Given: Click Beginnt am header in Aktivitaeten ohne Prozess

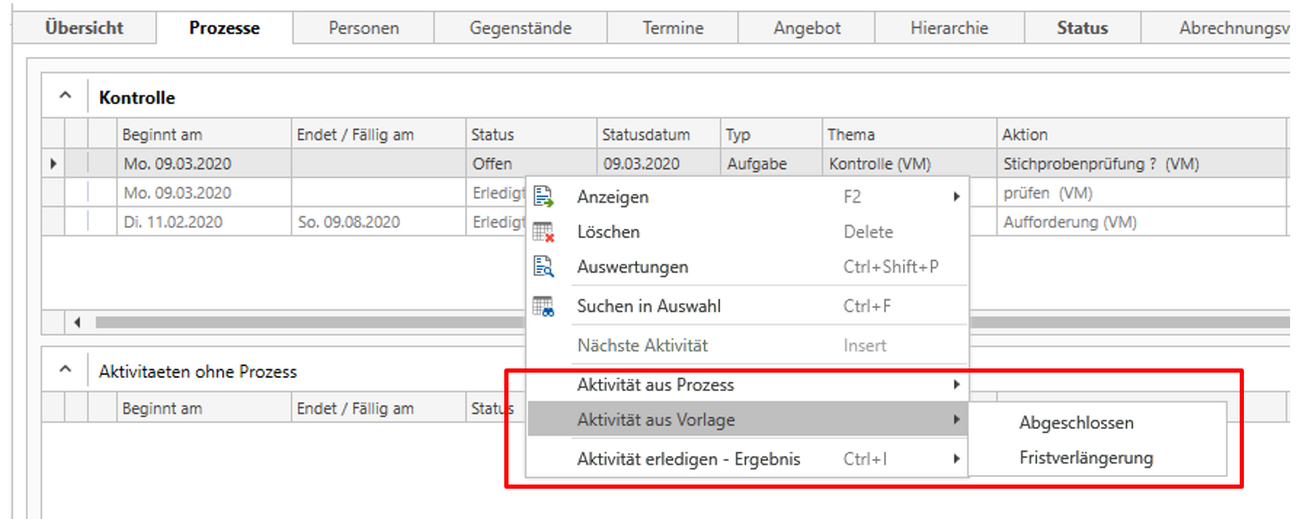Looking at the screenshot, I should pos(204,409).
